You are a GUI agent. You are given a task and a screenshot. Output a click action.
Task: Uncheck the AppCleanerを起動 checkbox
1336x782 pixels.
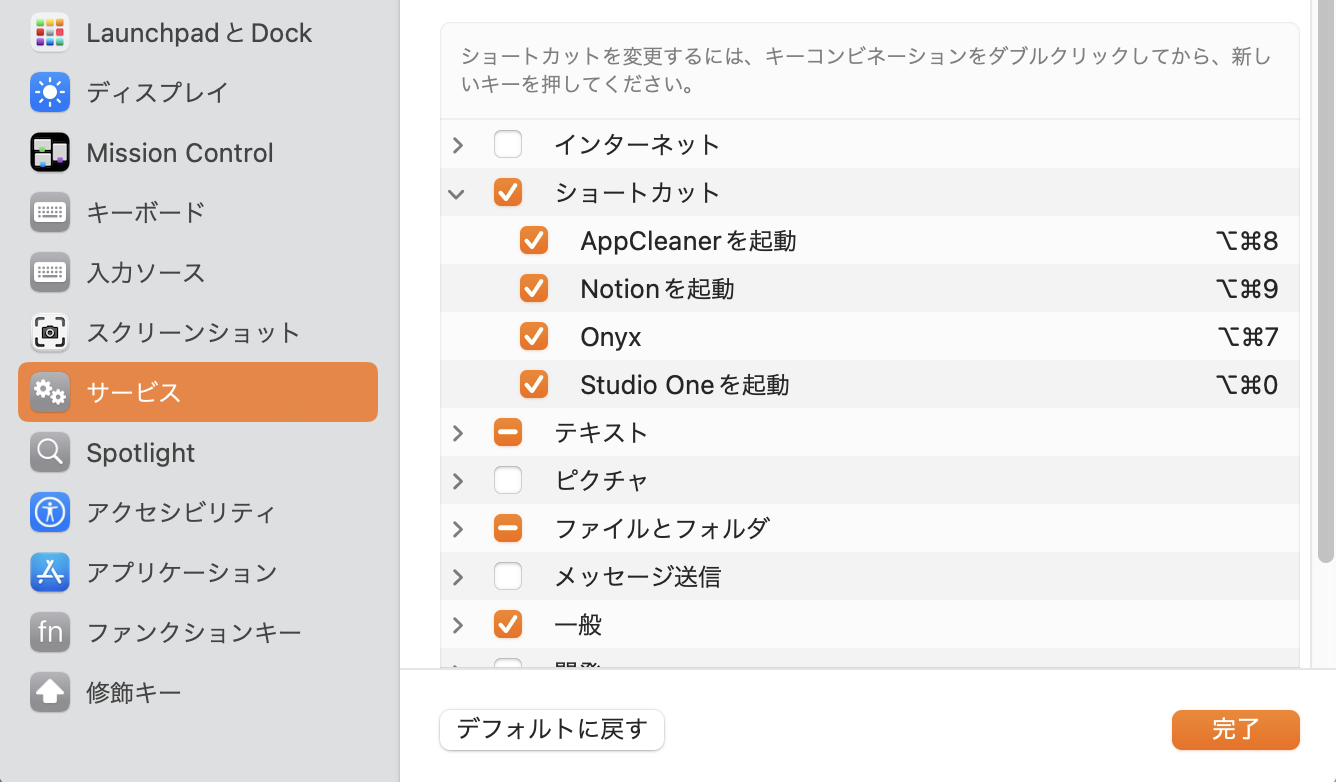click(534, 241)
